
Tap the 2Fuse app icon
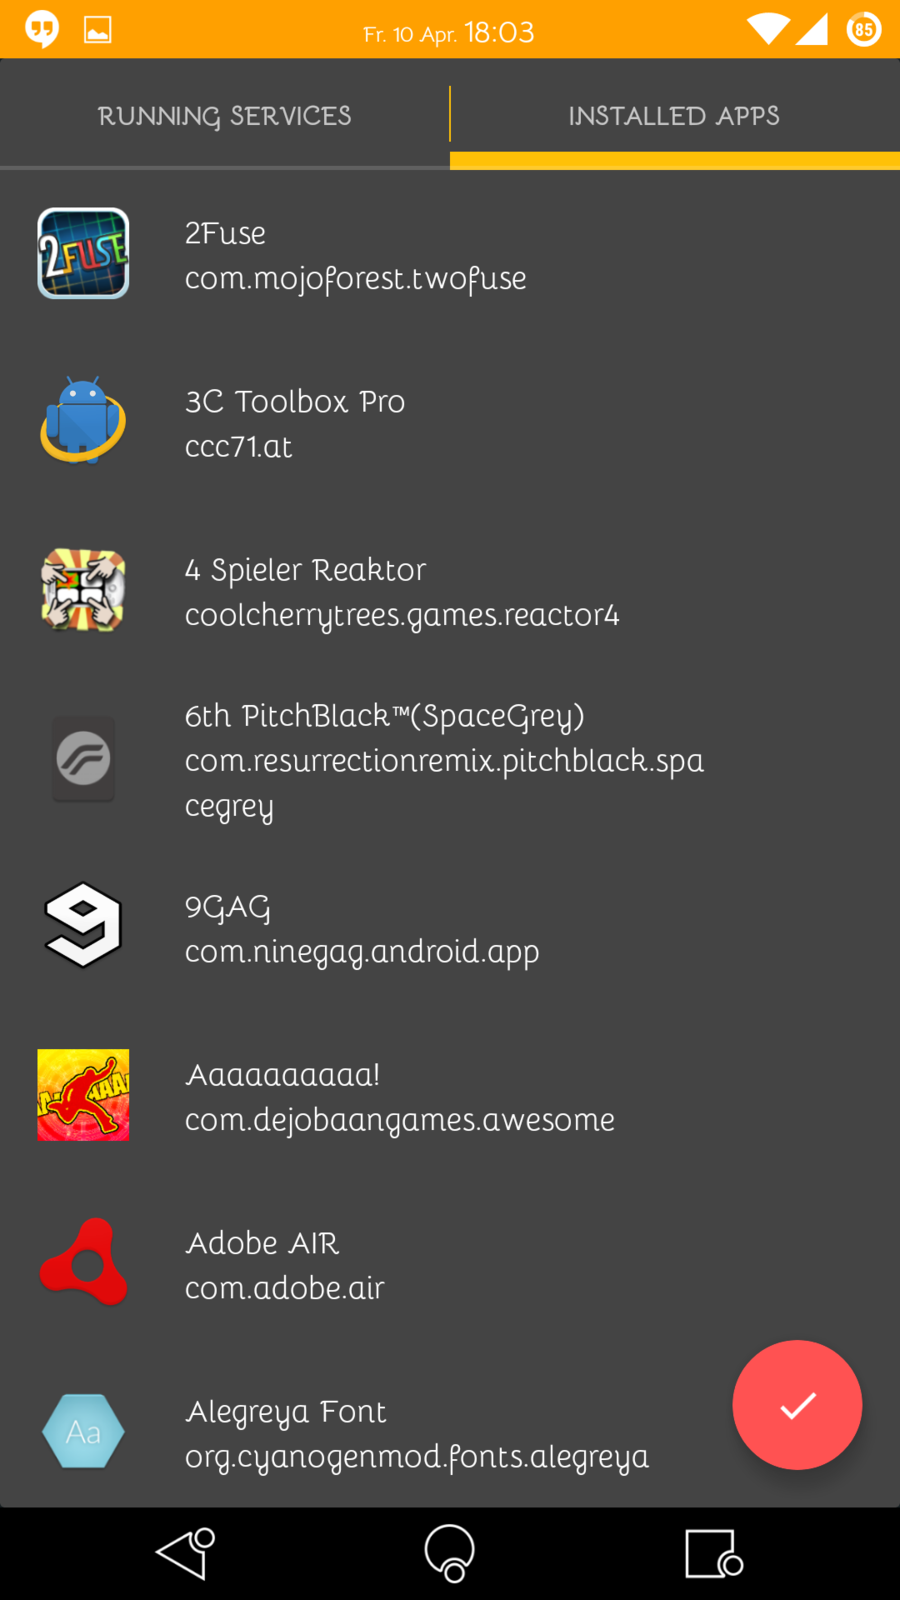coord(83,254)
